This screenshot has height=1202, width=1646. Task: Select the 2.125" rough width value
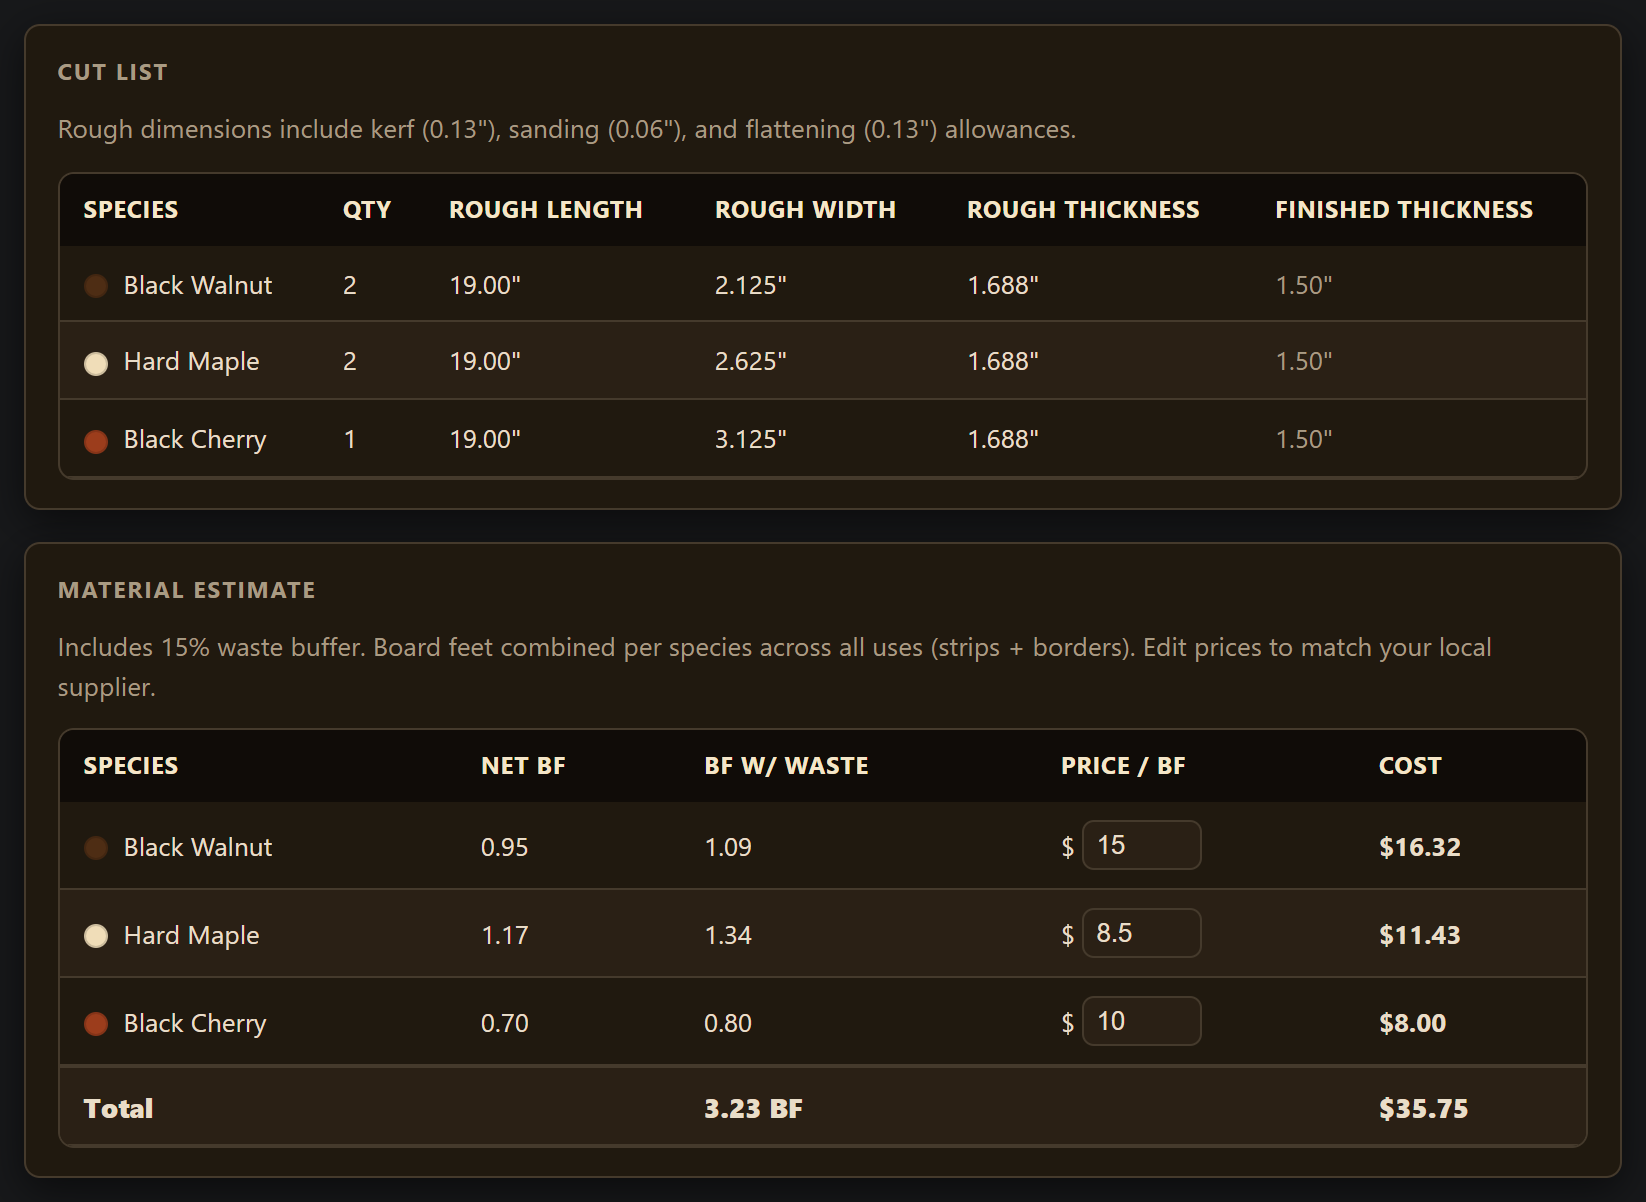point(751,285)
